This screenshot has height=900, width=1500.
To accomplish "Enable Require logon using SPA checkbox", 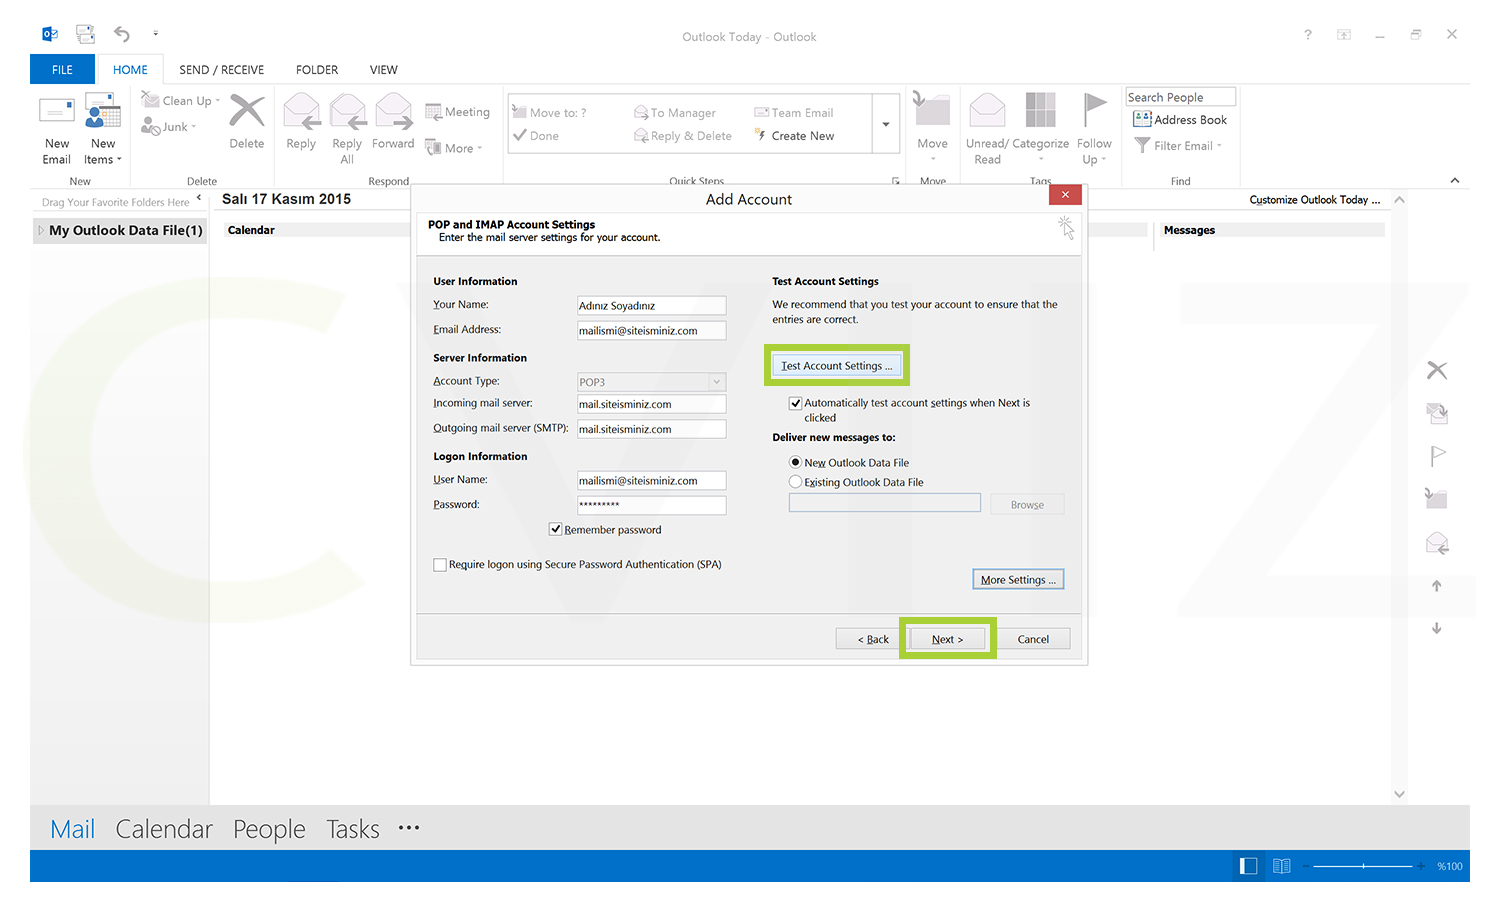I will tap(440, 565).
